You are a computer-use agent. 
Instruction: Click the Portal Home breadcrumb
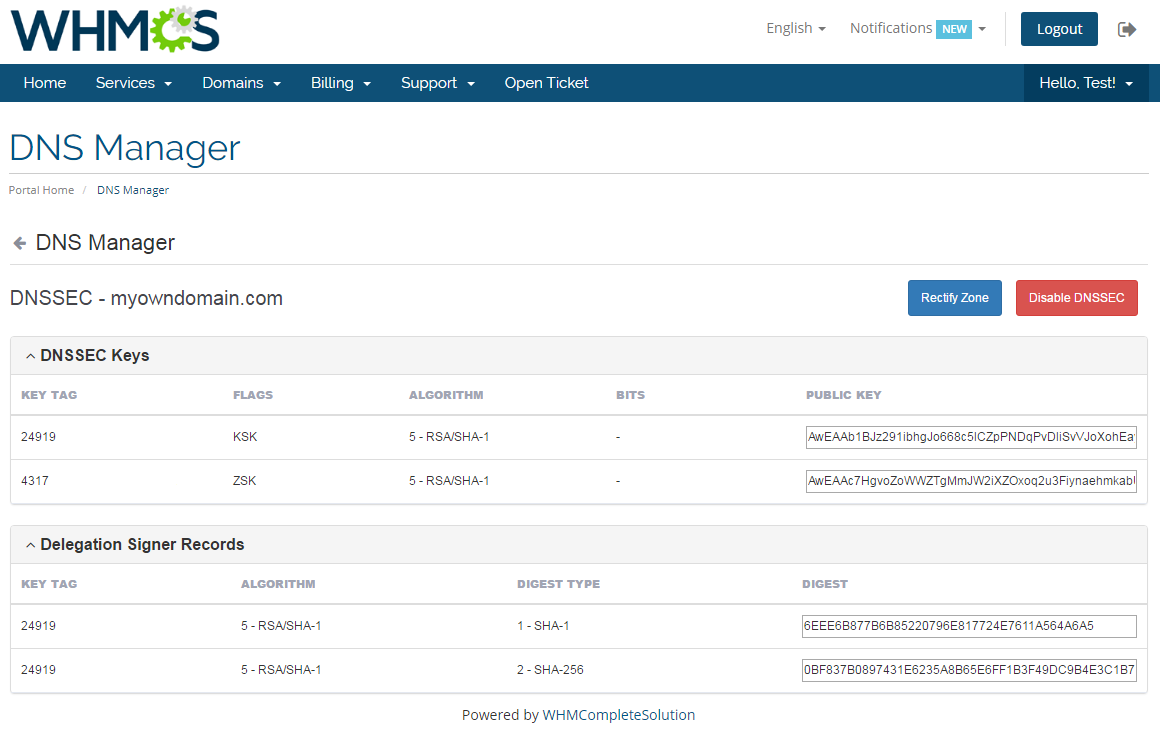pos(40,189)
